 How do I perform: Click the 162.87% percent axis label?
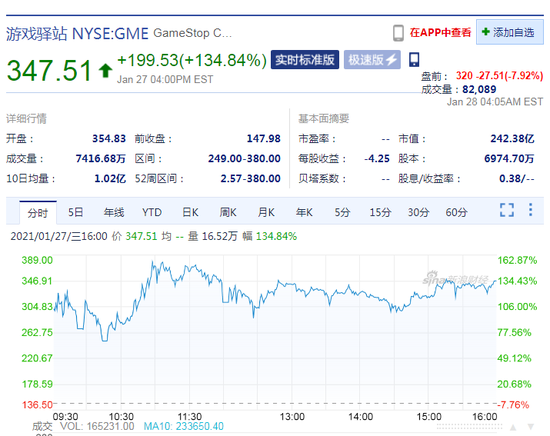tap(517, 260)
